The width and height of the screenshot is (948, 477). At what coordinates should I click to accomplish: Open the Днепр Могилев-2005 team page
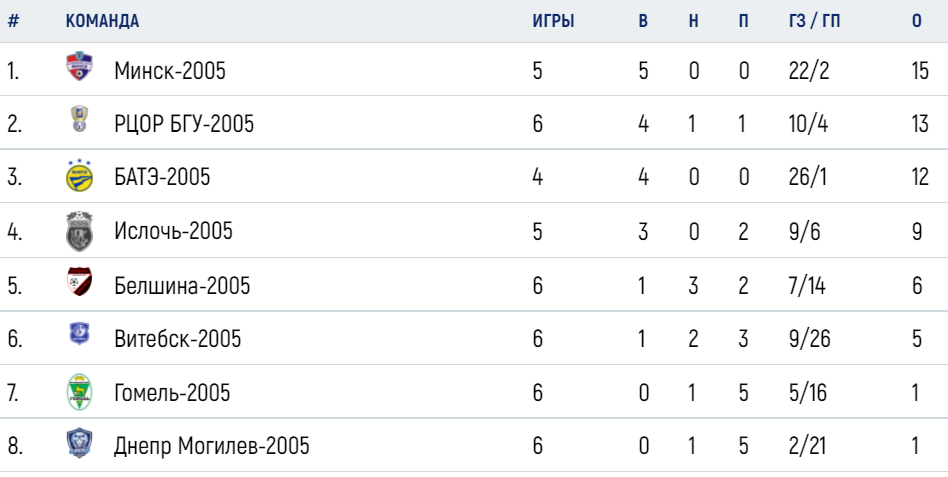pyautogui.click(x=212, y=446)
